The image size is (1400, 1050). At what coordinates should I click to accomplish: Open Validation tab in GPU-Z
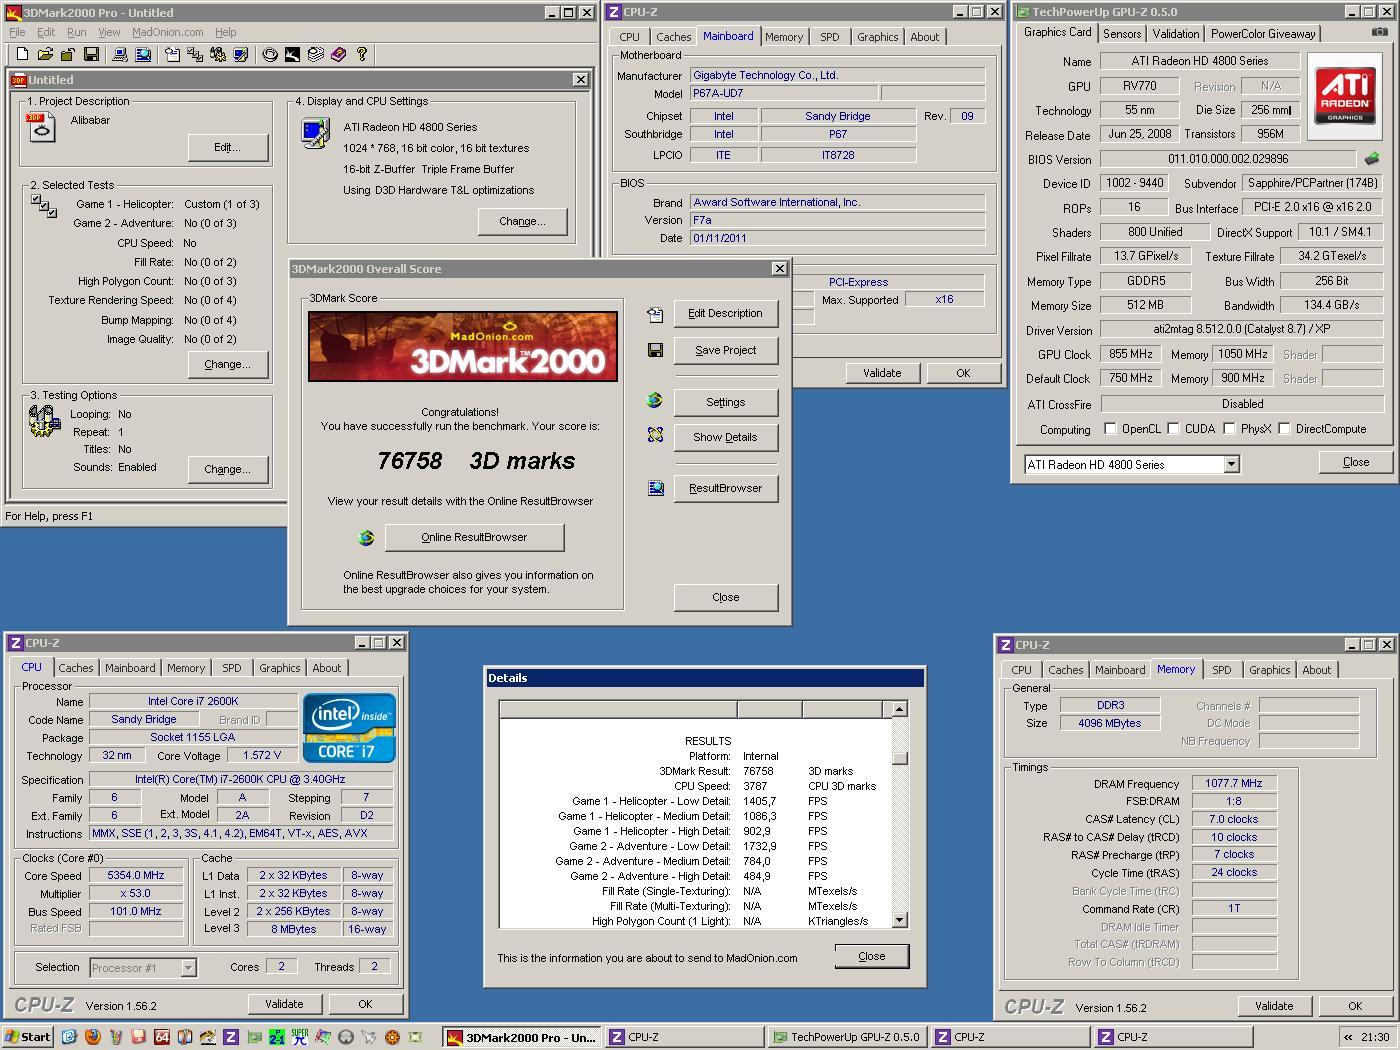pos(1175,33)
